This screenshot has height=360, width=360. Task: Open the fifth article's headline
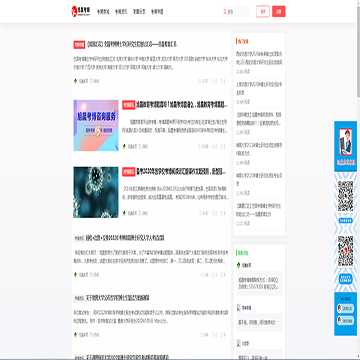pyautogui.click(x=118, y=298)
